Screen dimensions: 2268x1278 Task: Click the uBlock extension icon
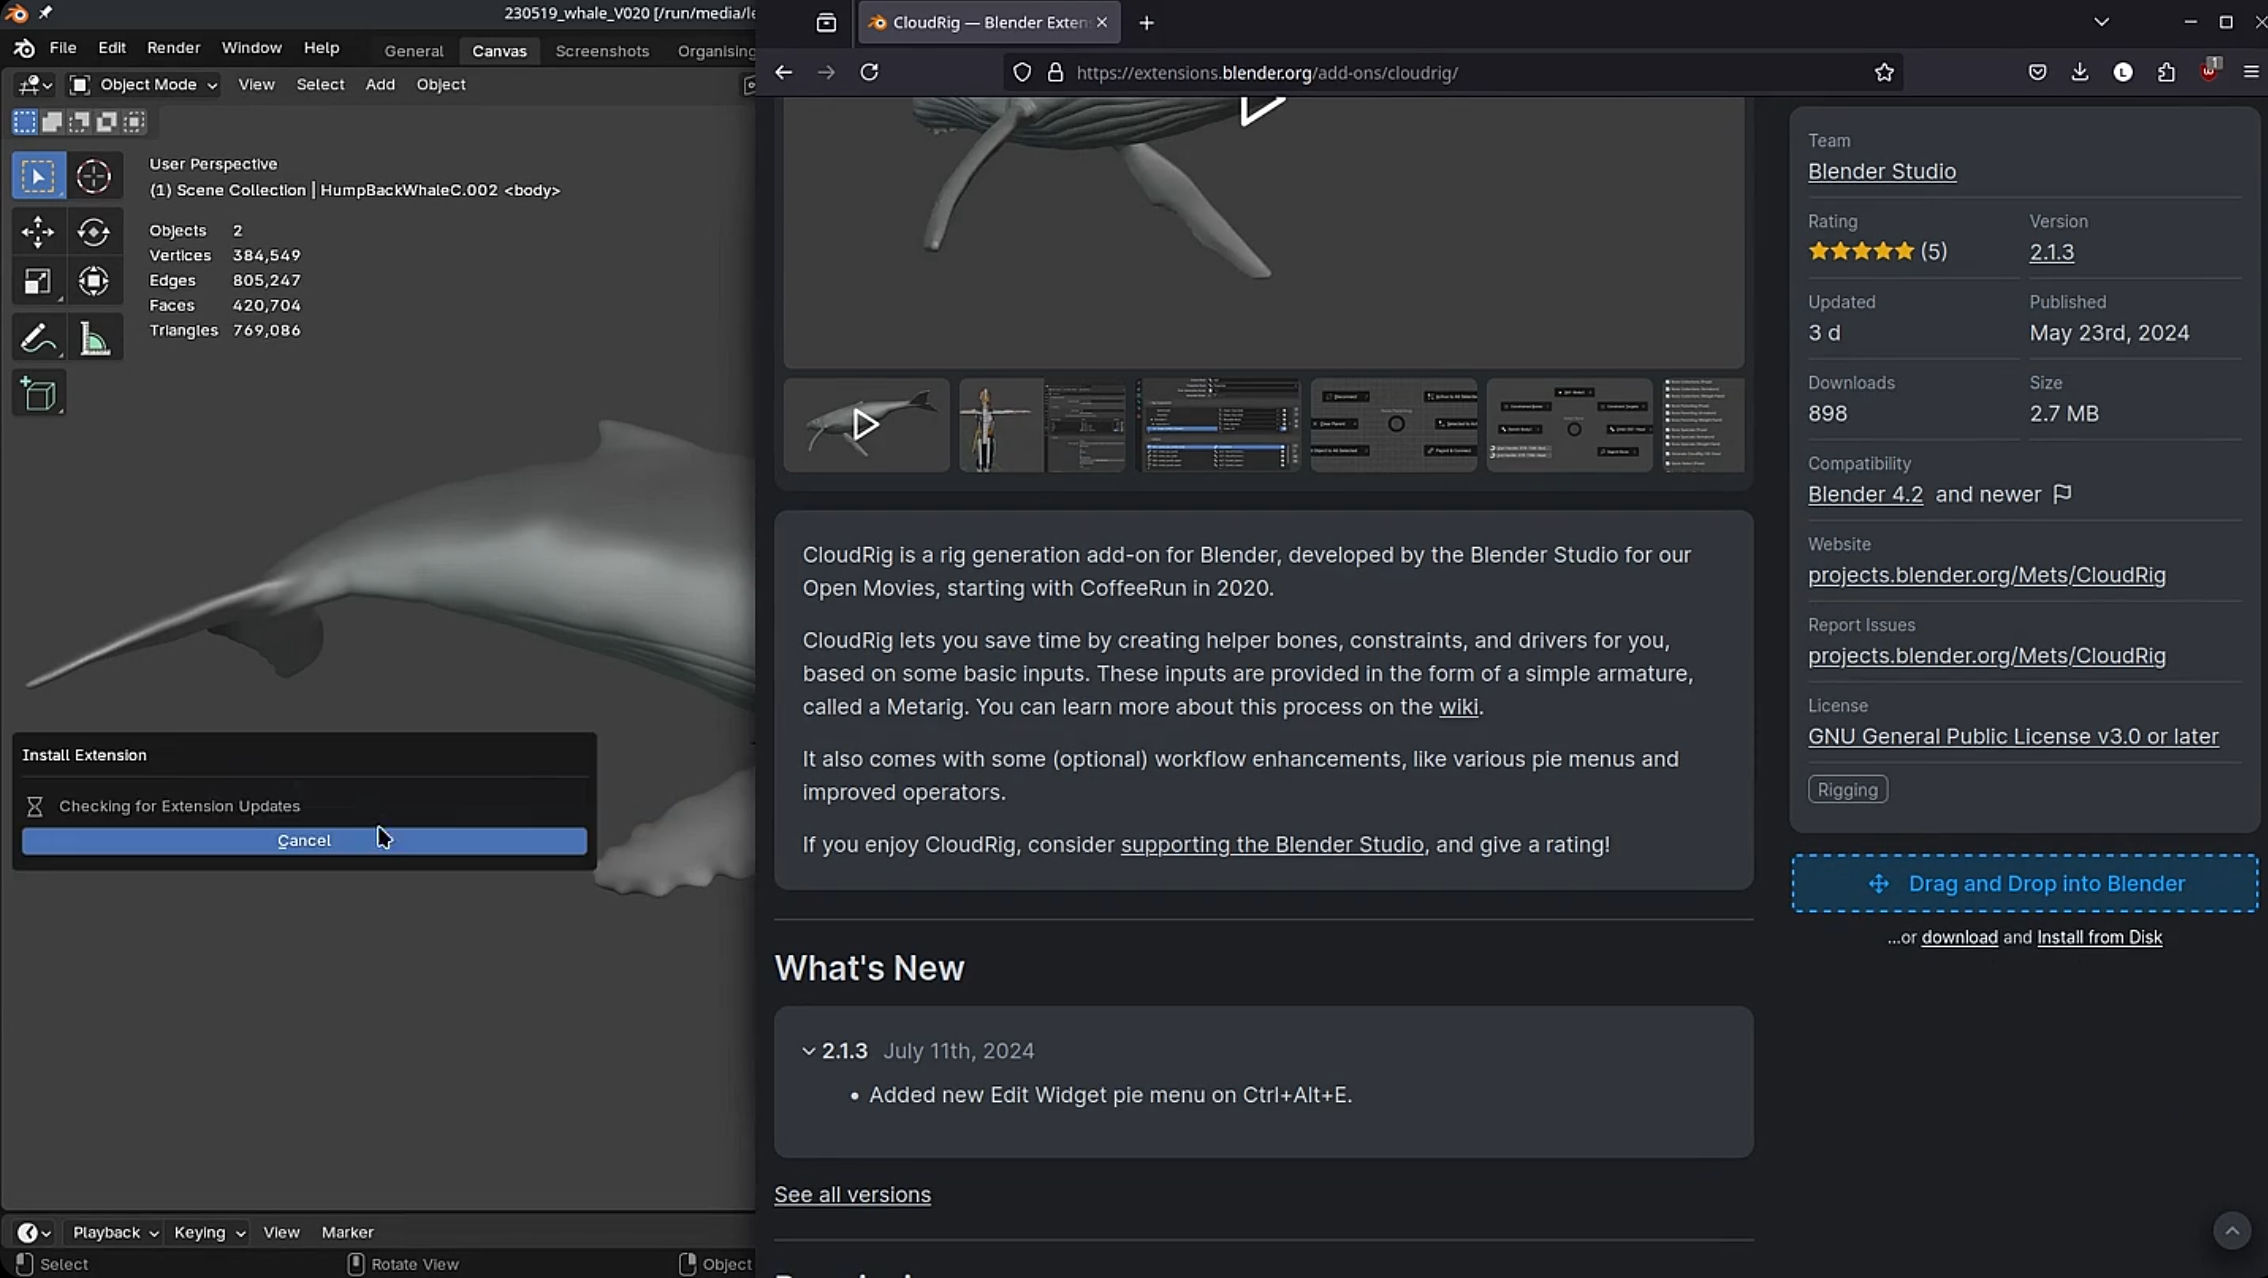[2209, 72]
